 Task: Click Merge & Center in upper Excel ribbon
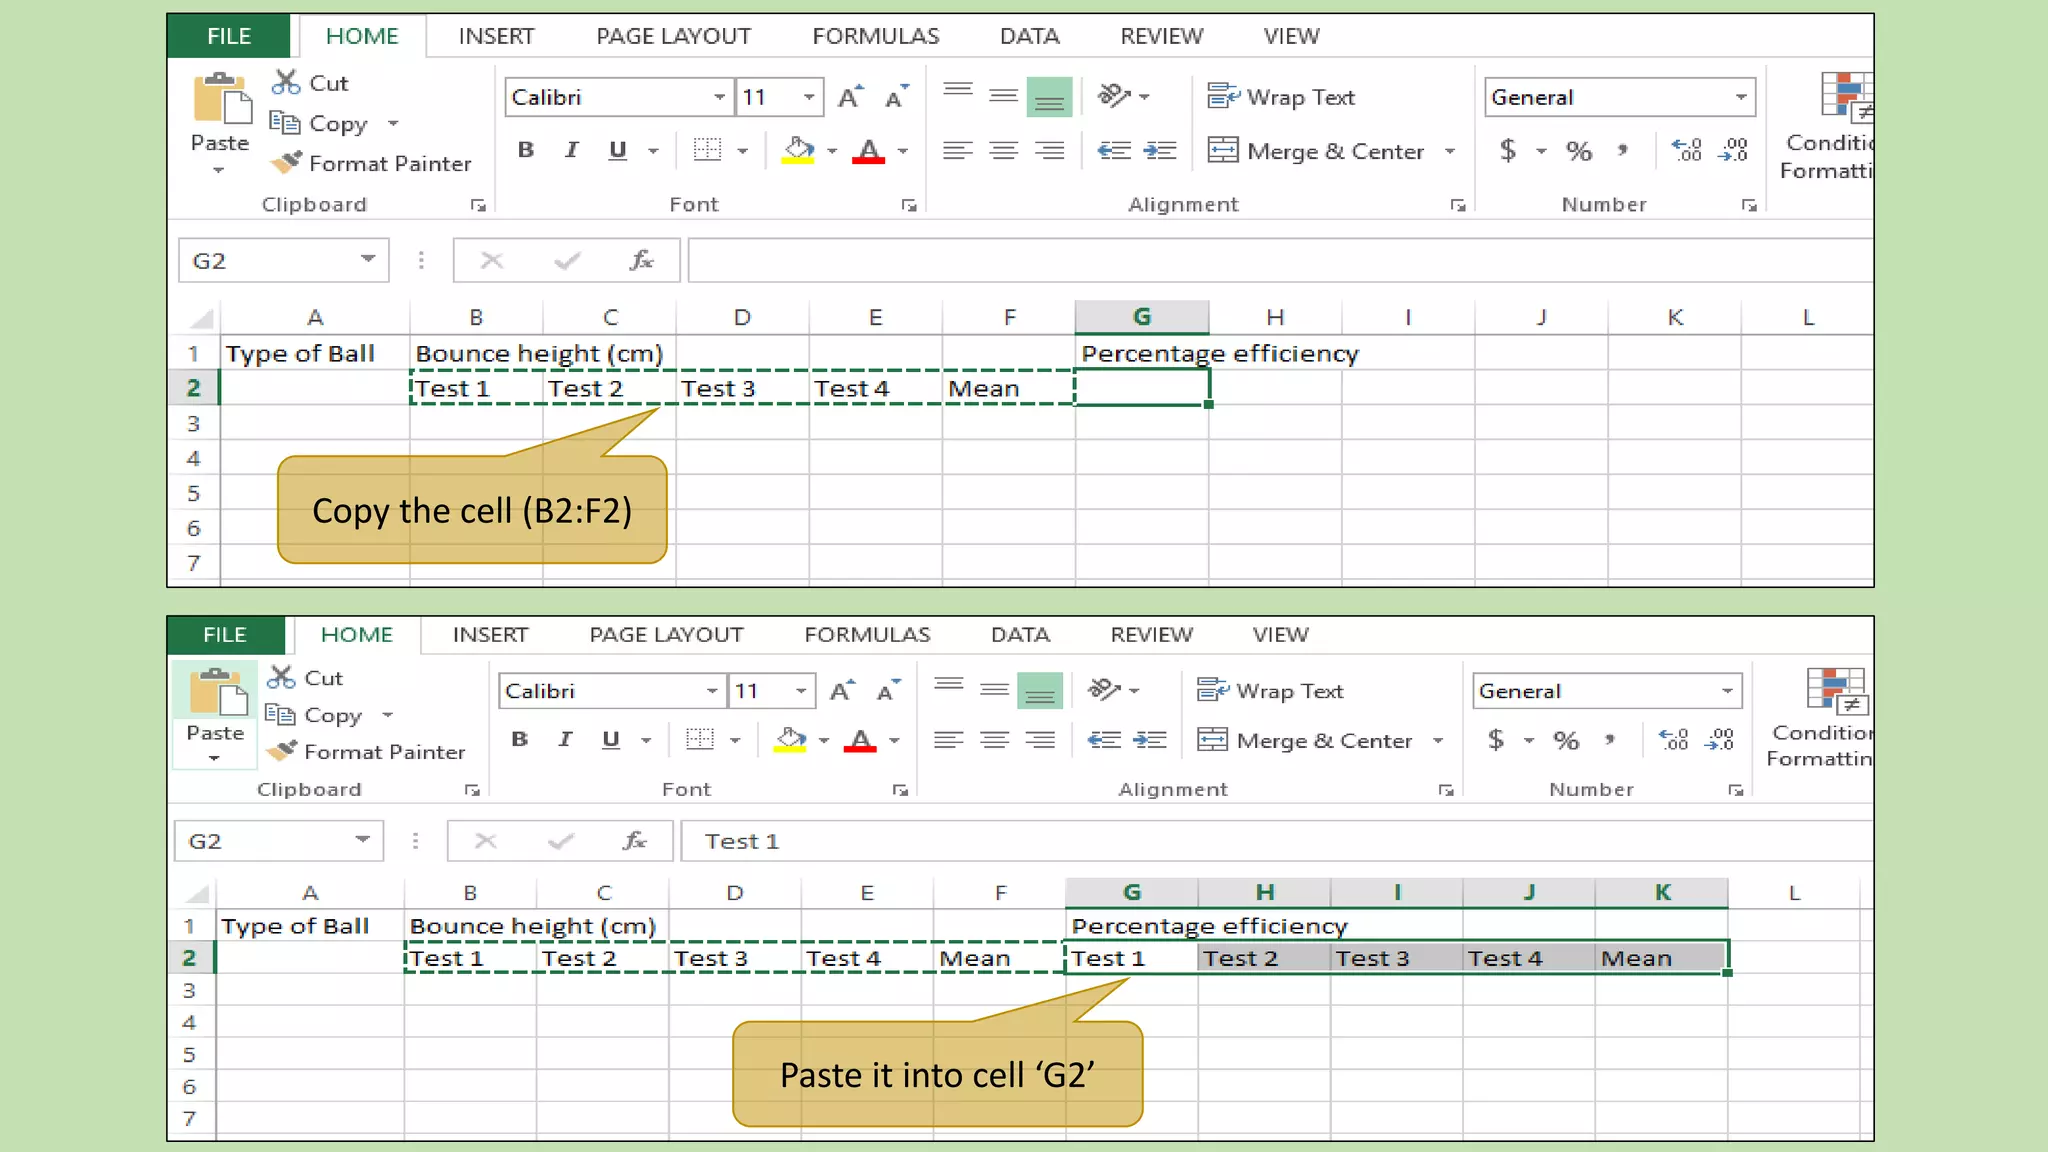coord(1316,151)
